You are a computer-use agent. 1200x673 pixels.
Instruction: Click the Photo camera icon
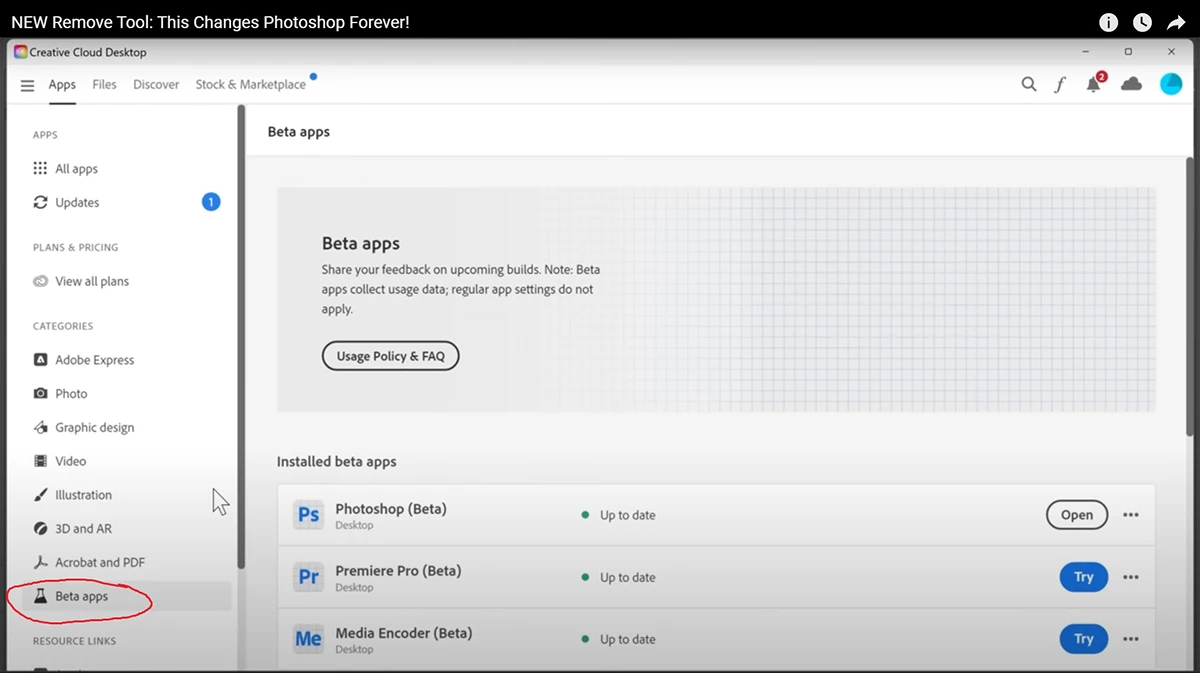(x=40, y=394)
